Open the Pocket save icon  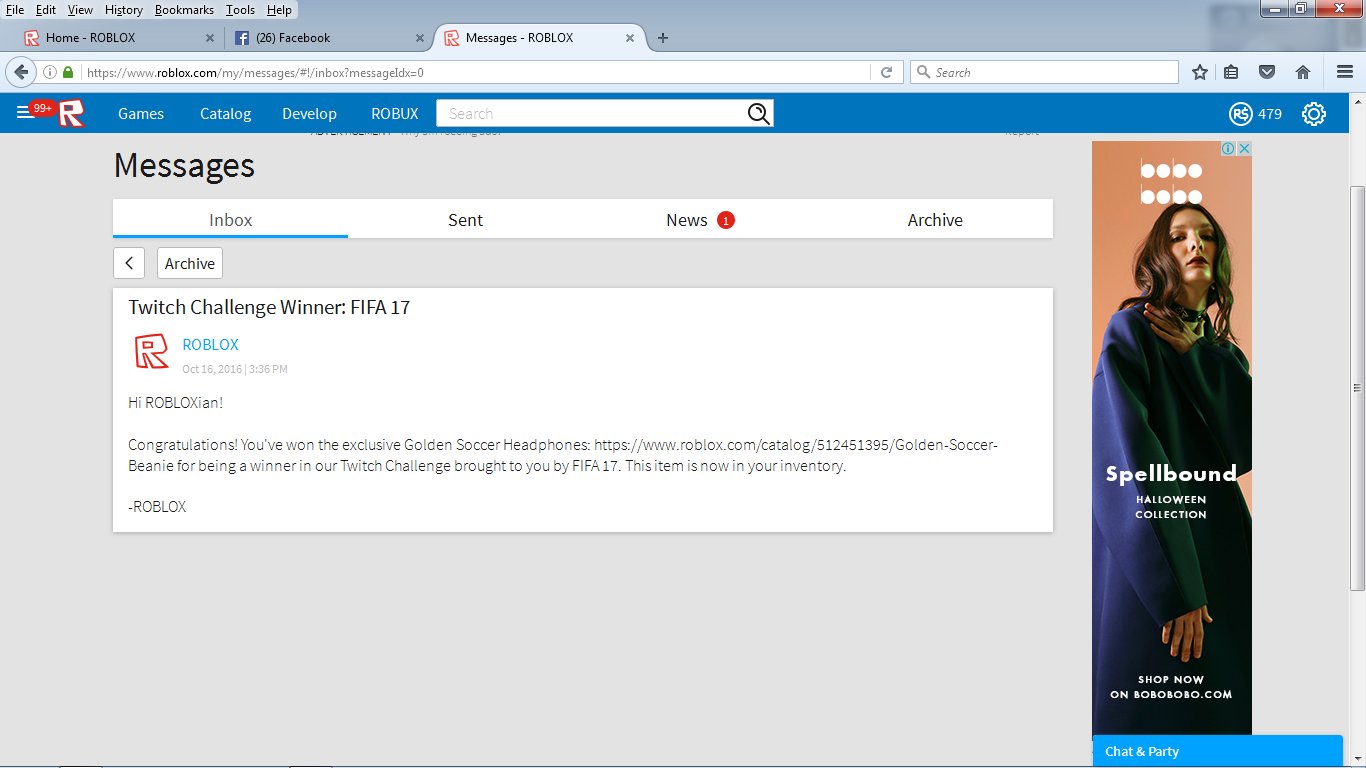[1266, 72]
